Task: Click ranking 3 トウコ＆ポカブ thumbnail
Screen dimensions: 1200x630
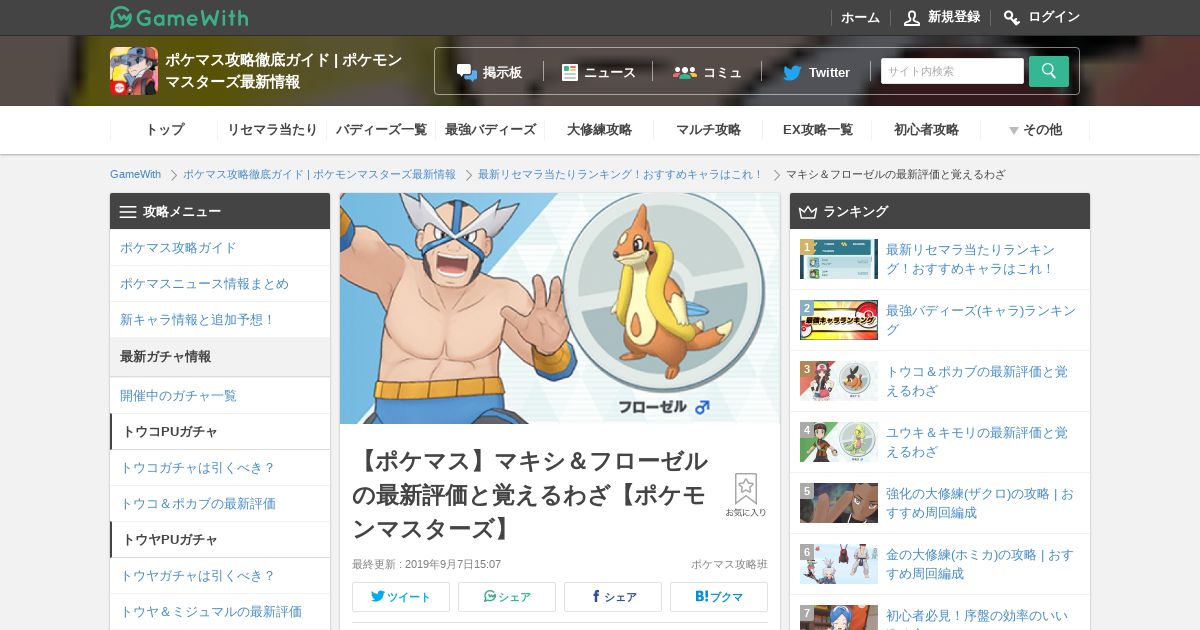Action: pyautogui.click(x=839, y=381)
